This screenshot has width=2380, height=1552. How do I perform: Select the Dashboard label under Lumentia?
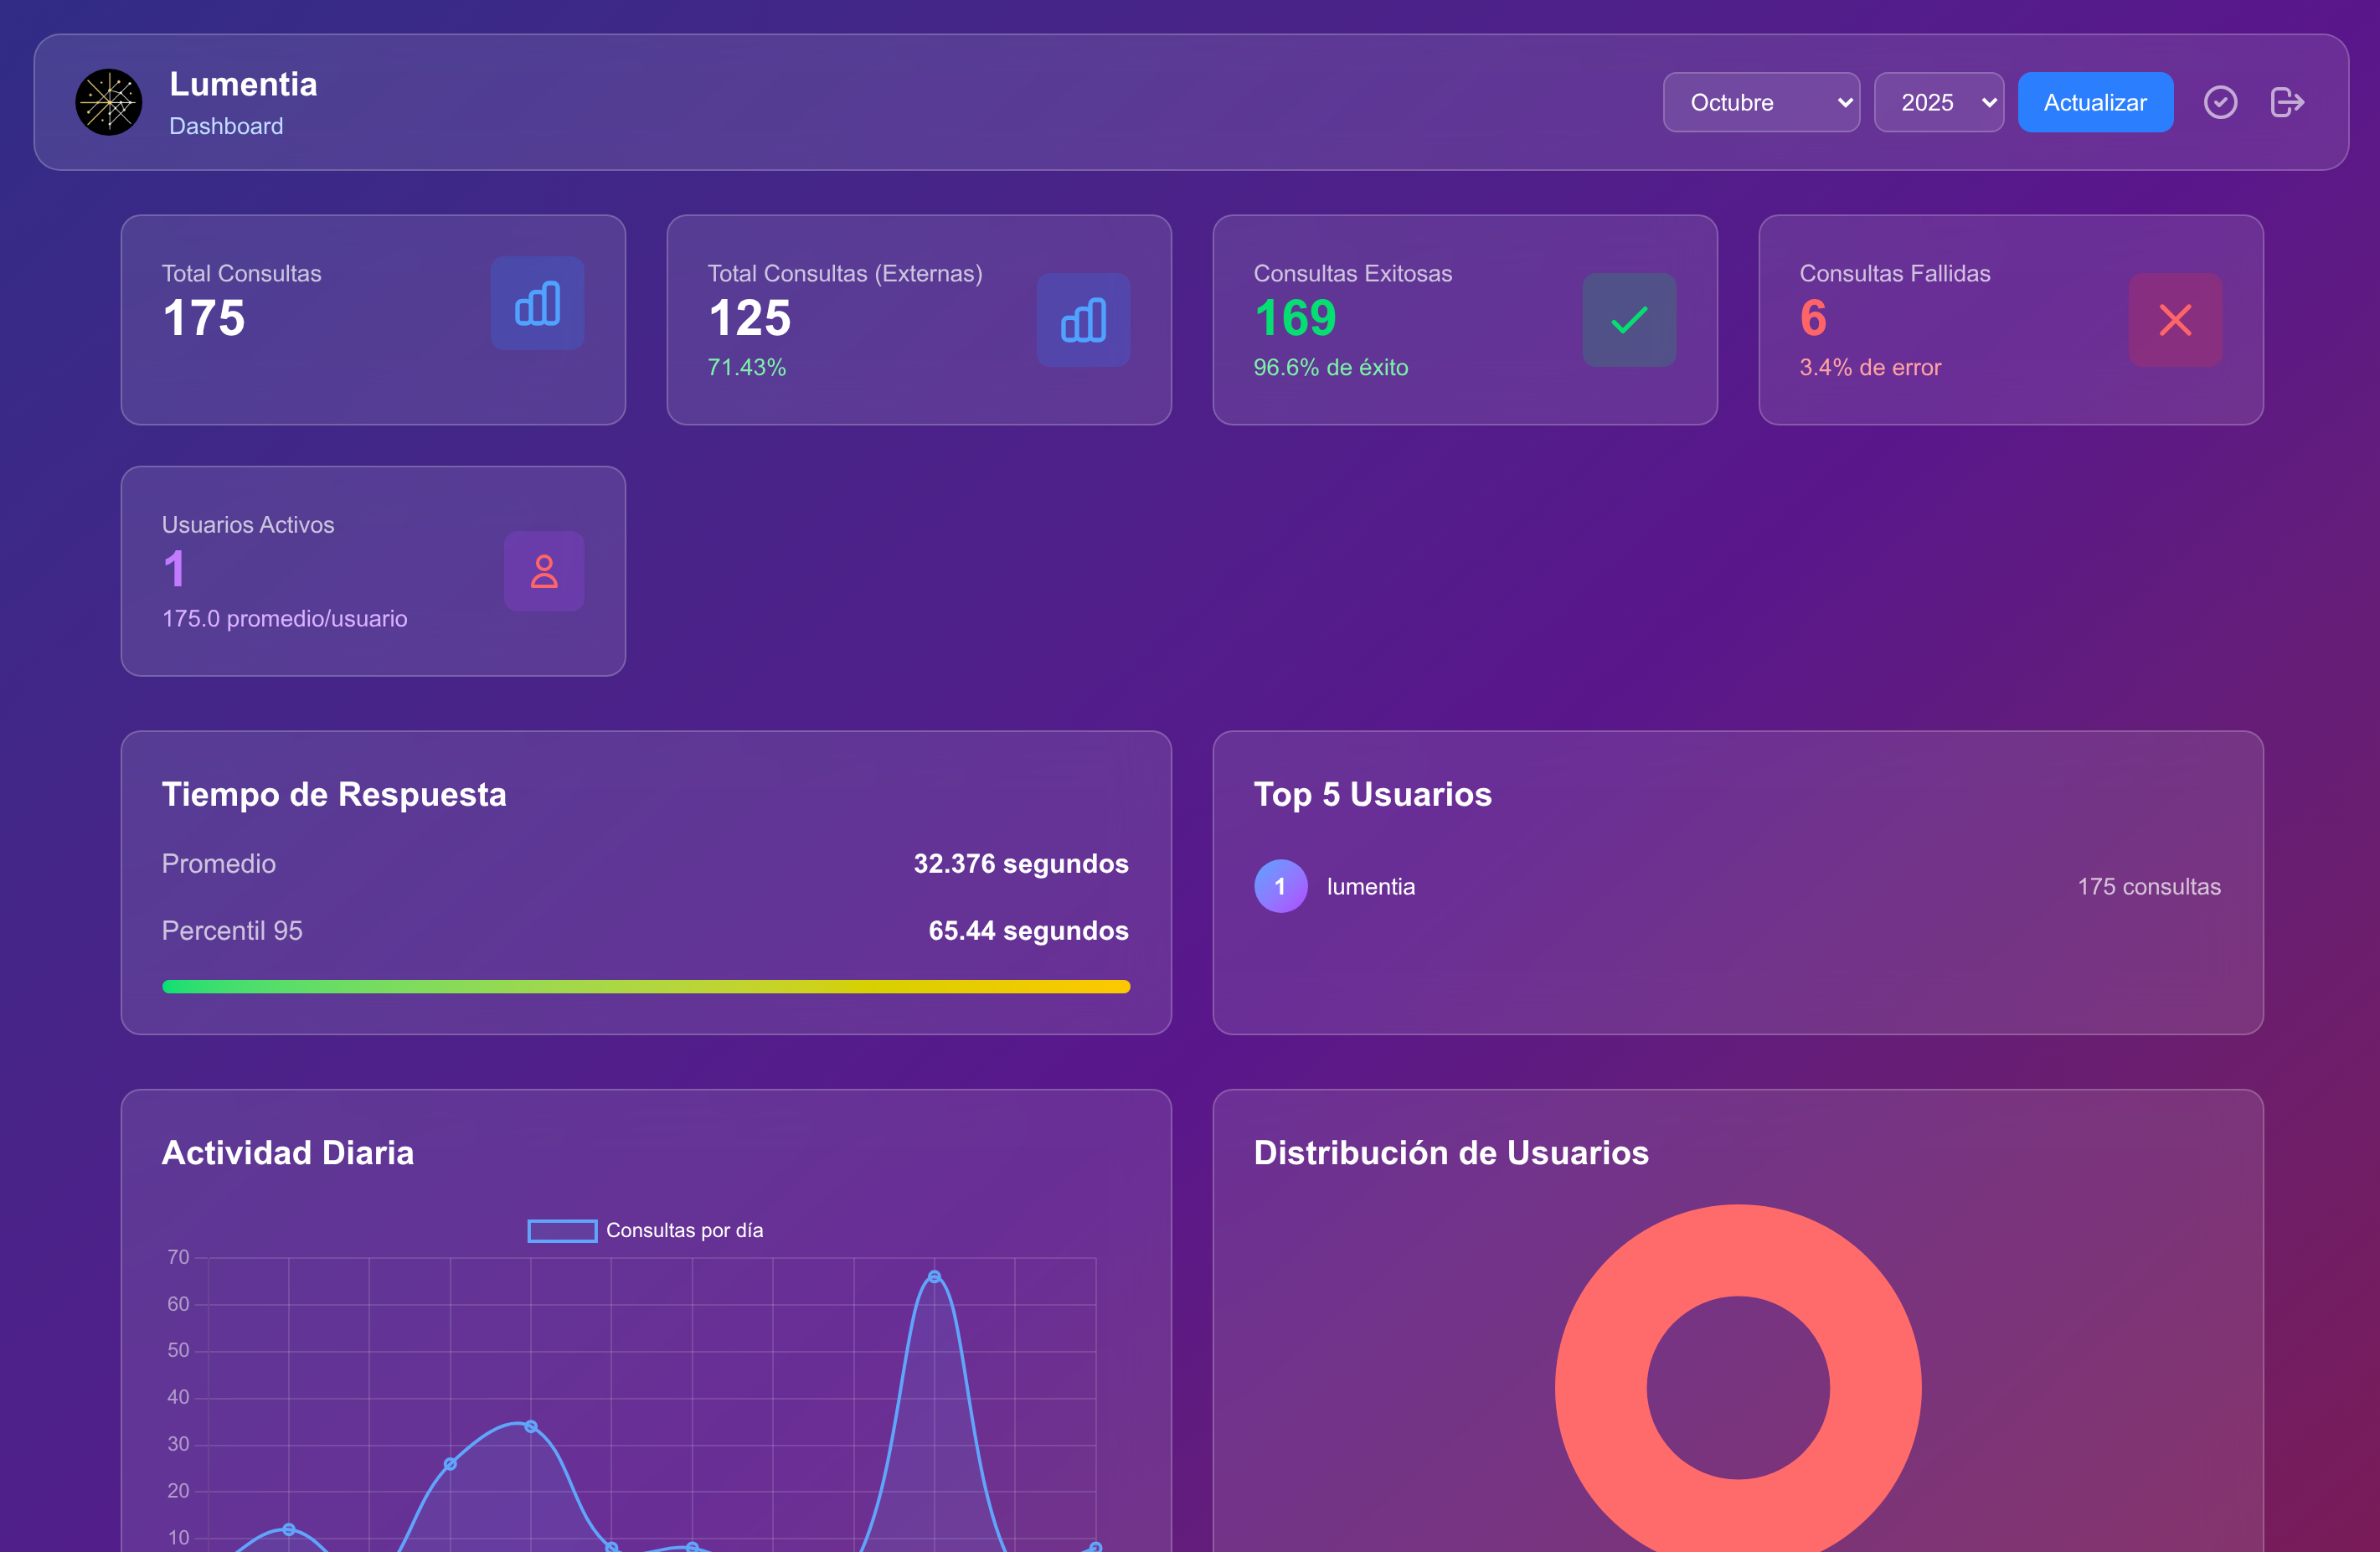[x=227, y=126]
